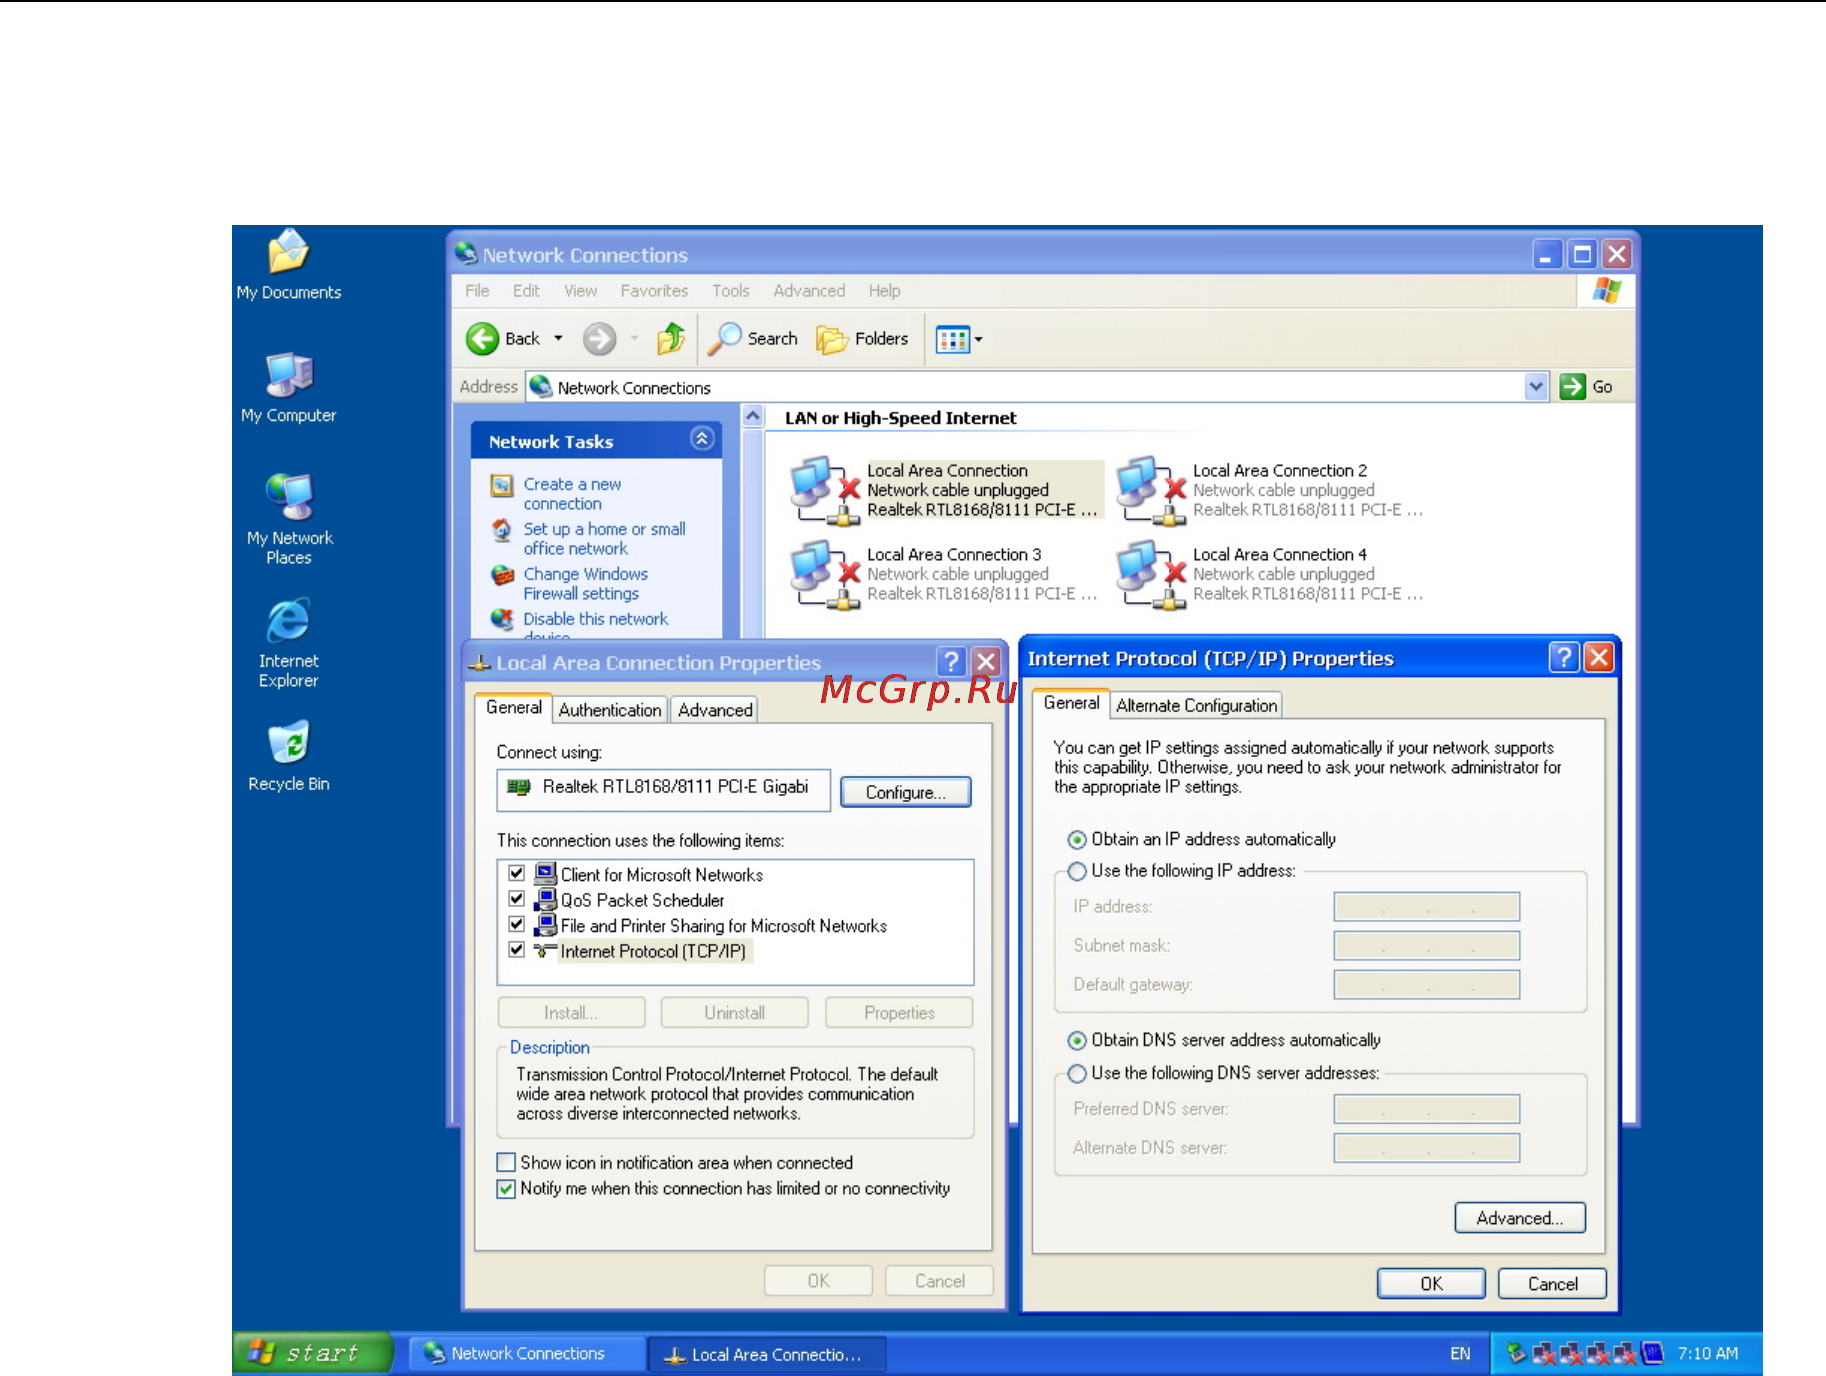
Task: Select Use the following DNS server addresses
Action: click(1077, 1073)
